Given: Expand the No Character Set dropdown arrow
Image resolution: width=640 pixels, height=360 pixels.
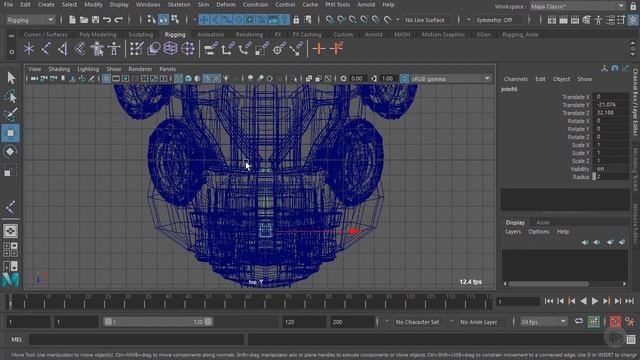Looking at the screenshot, I should pos(387,322).
